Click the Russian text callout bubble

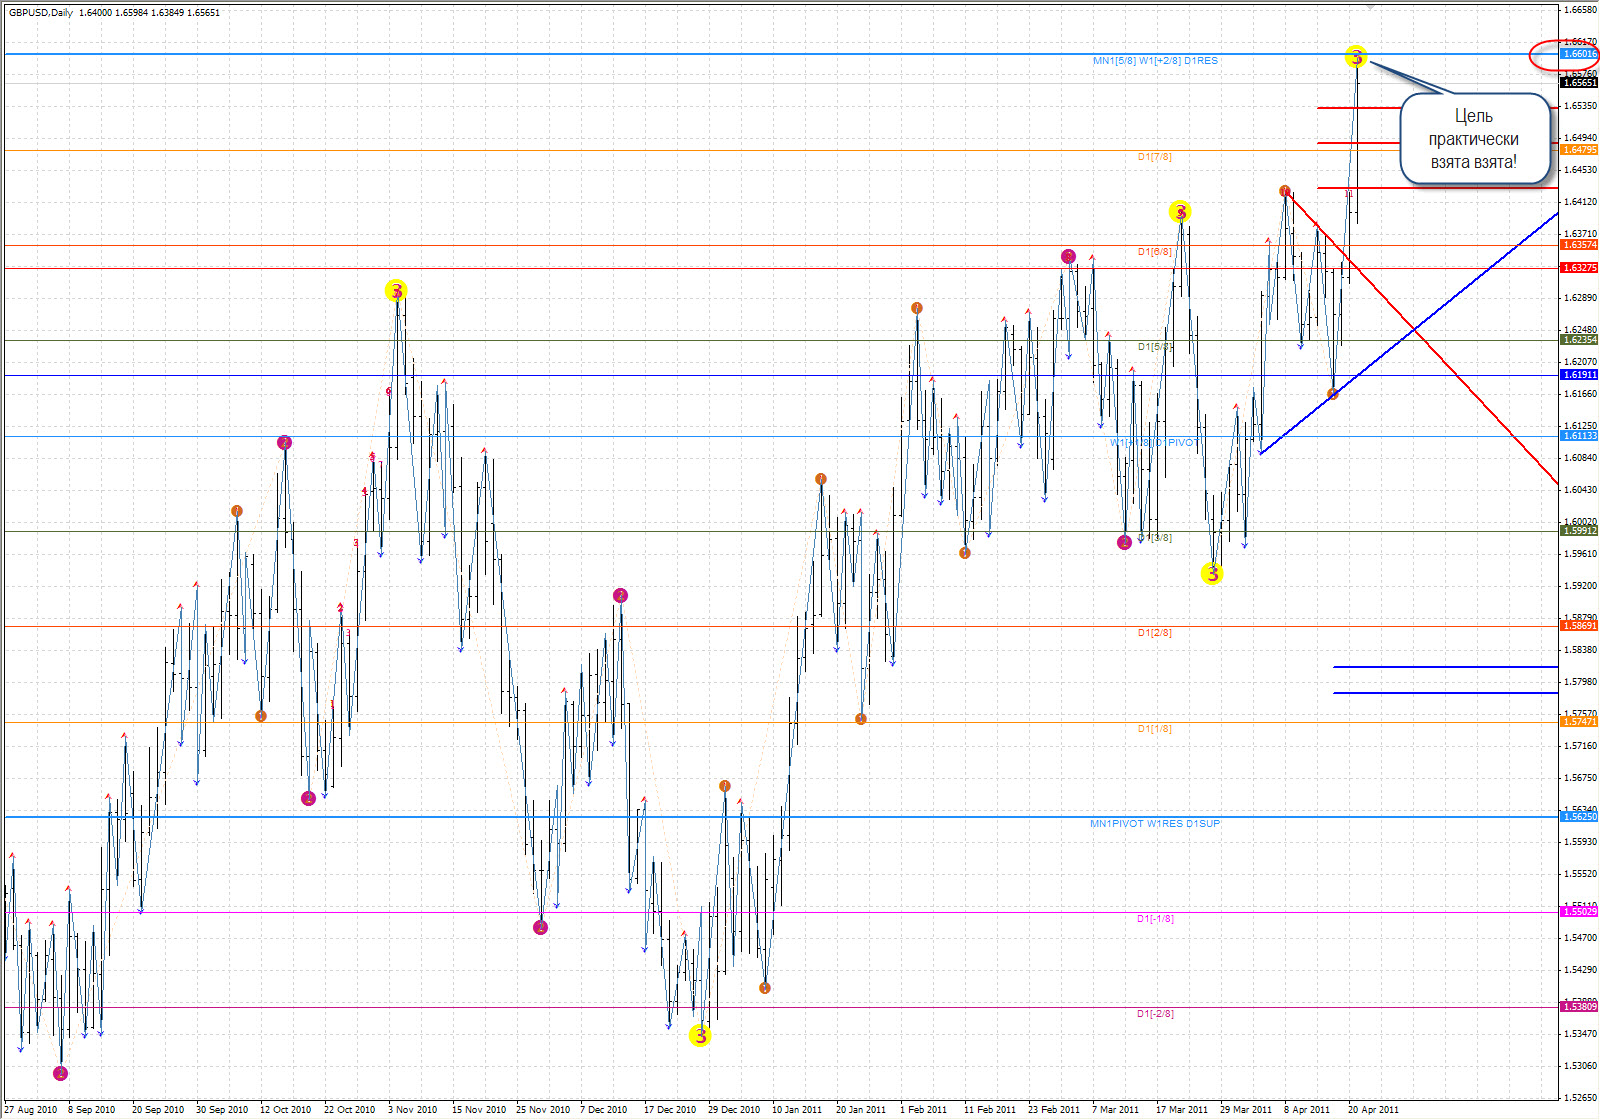1473,139
